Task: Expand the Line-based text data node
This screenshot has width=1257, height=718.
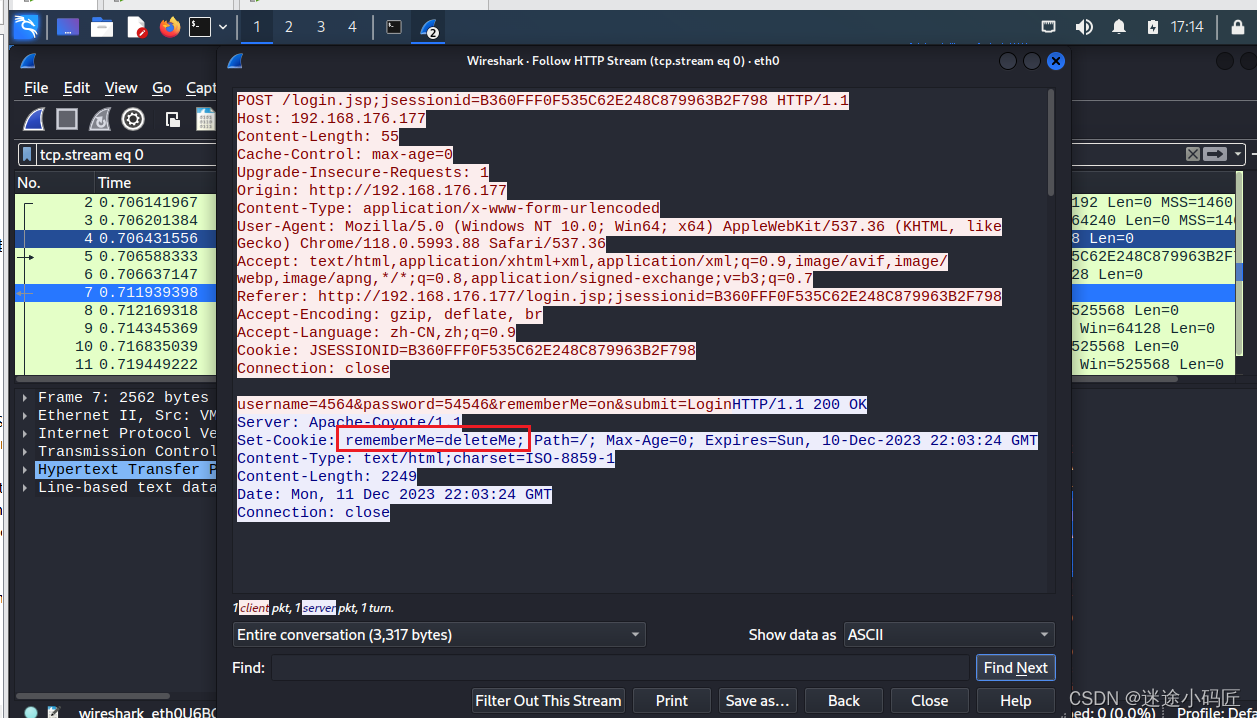Action: tap(25, 487)
